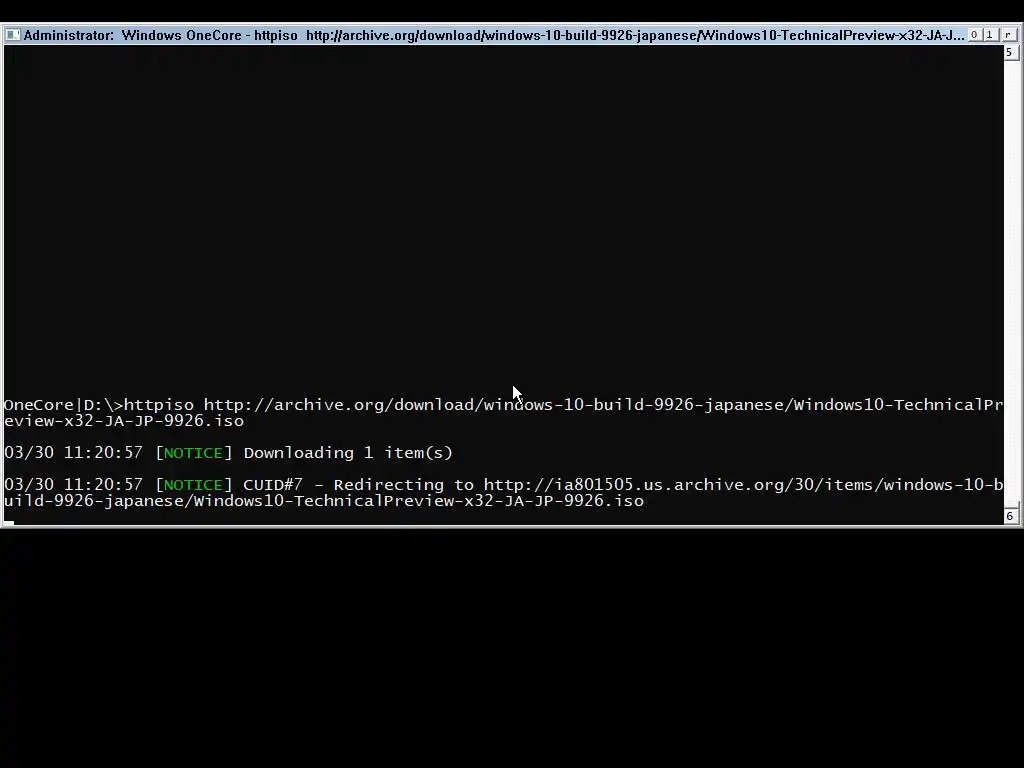Image resolution: width=1024 pixels, height=768 pixels.
Task: Maximize the Windows OneCore console window
Action: coord(989,35)
